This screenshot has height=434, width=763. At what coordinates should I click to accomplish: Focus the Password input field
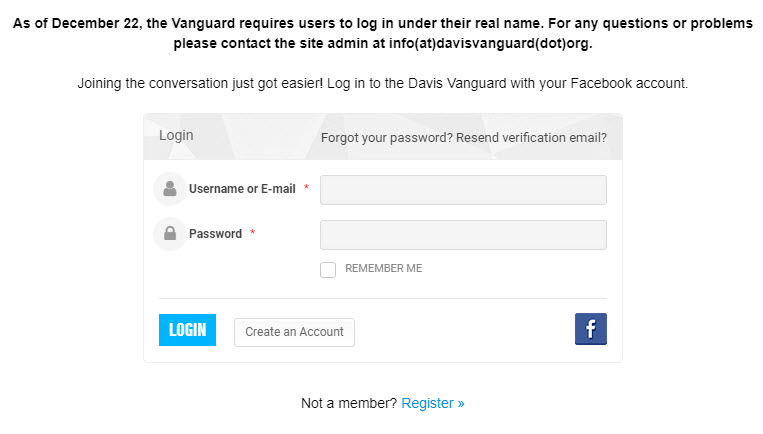click(x=463, y=234)
